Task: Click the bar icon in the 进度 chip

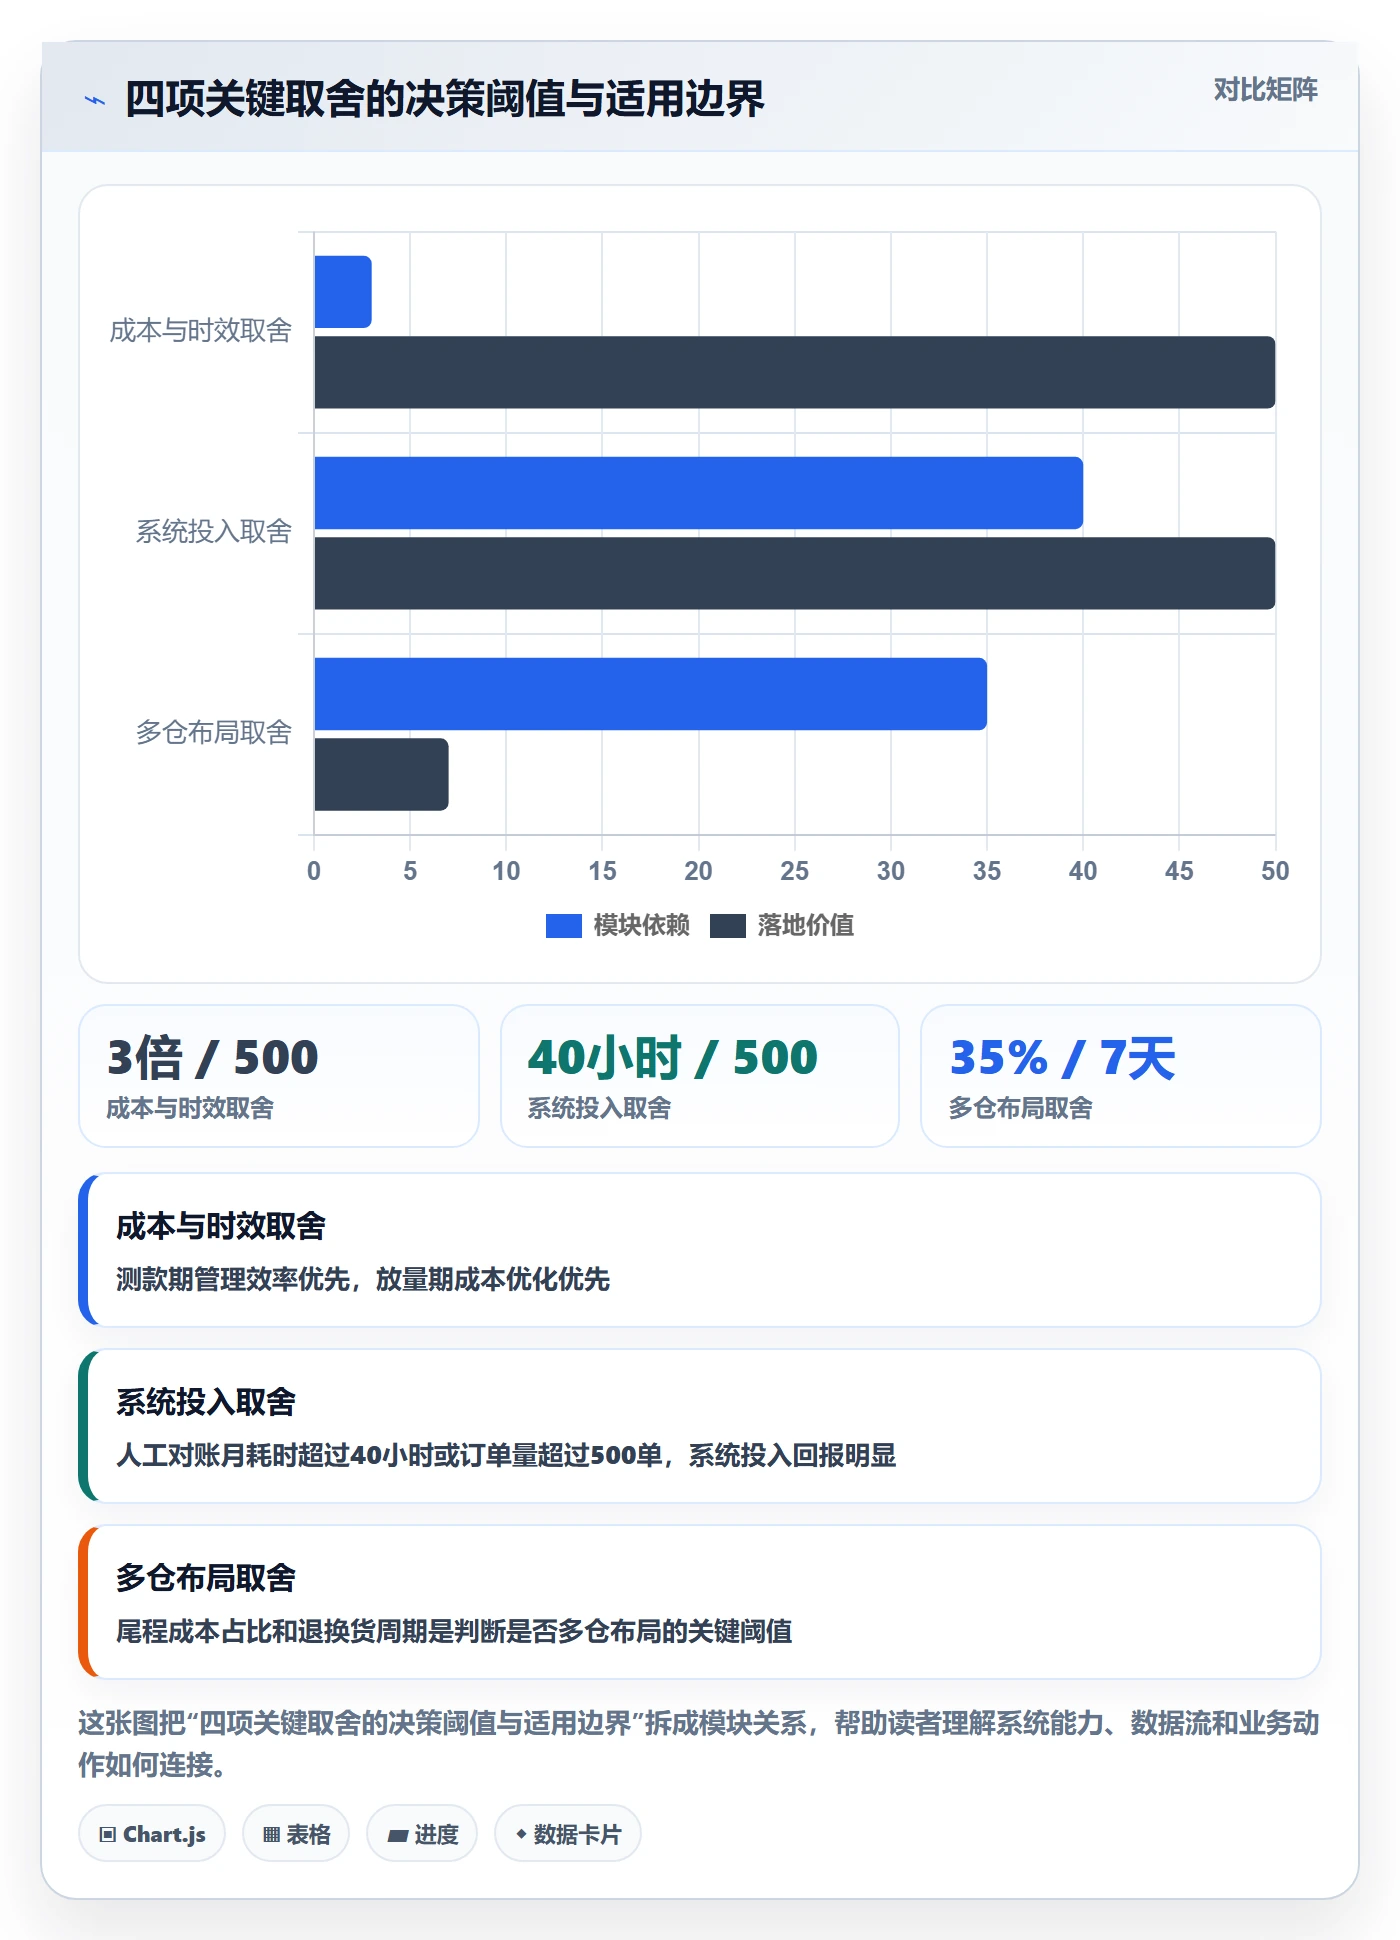Action: [x=397, y=1836]
